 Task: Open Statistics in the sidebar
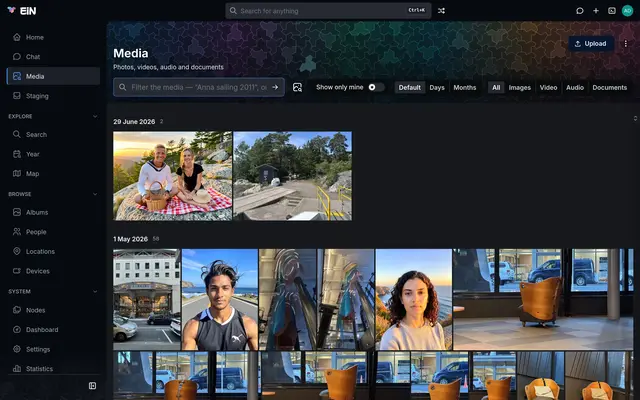pos(53,369)
